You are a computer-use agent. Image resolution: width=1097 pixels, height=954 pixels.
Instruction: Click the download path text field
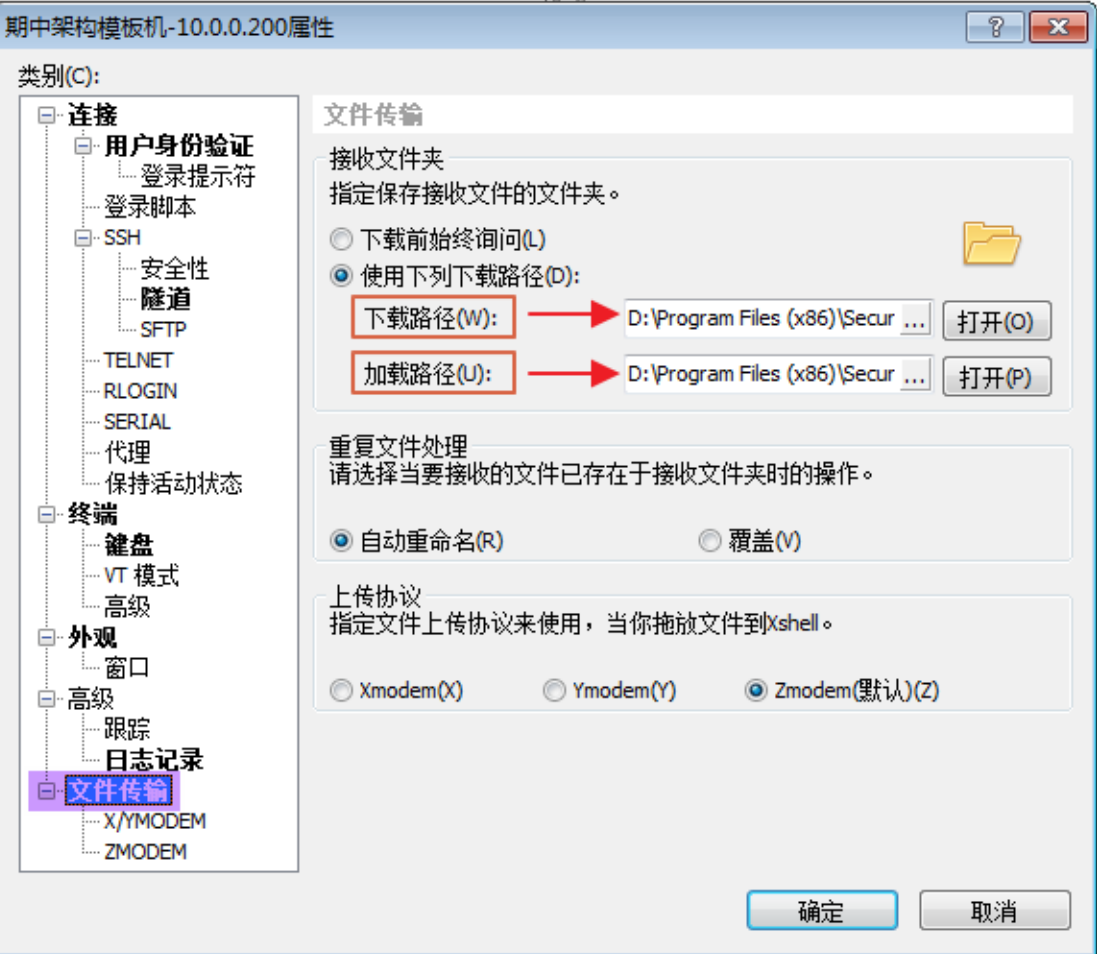(x=762, y=319)
